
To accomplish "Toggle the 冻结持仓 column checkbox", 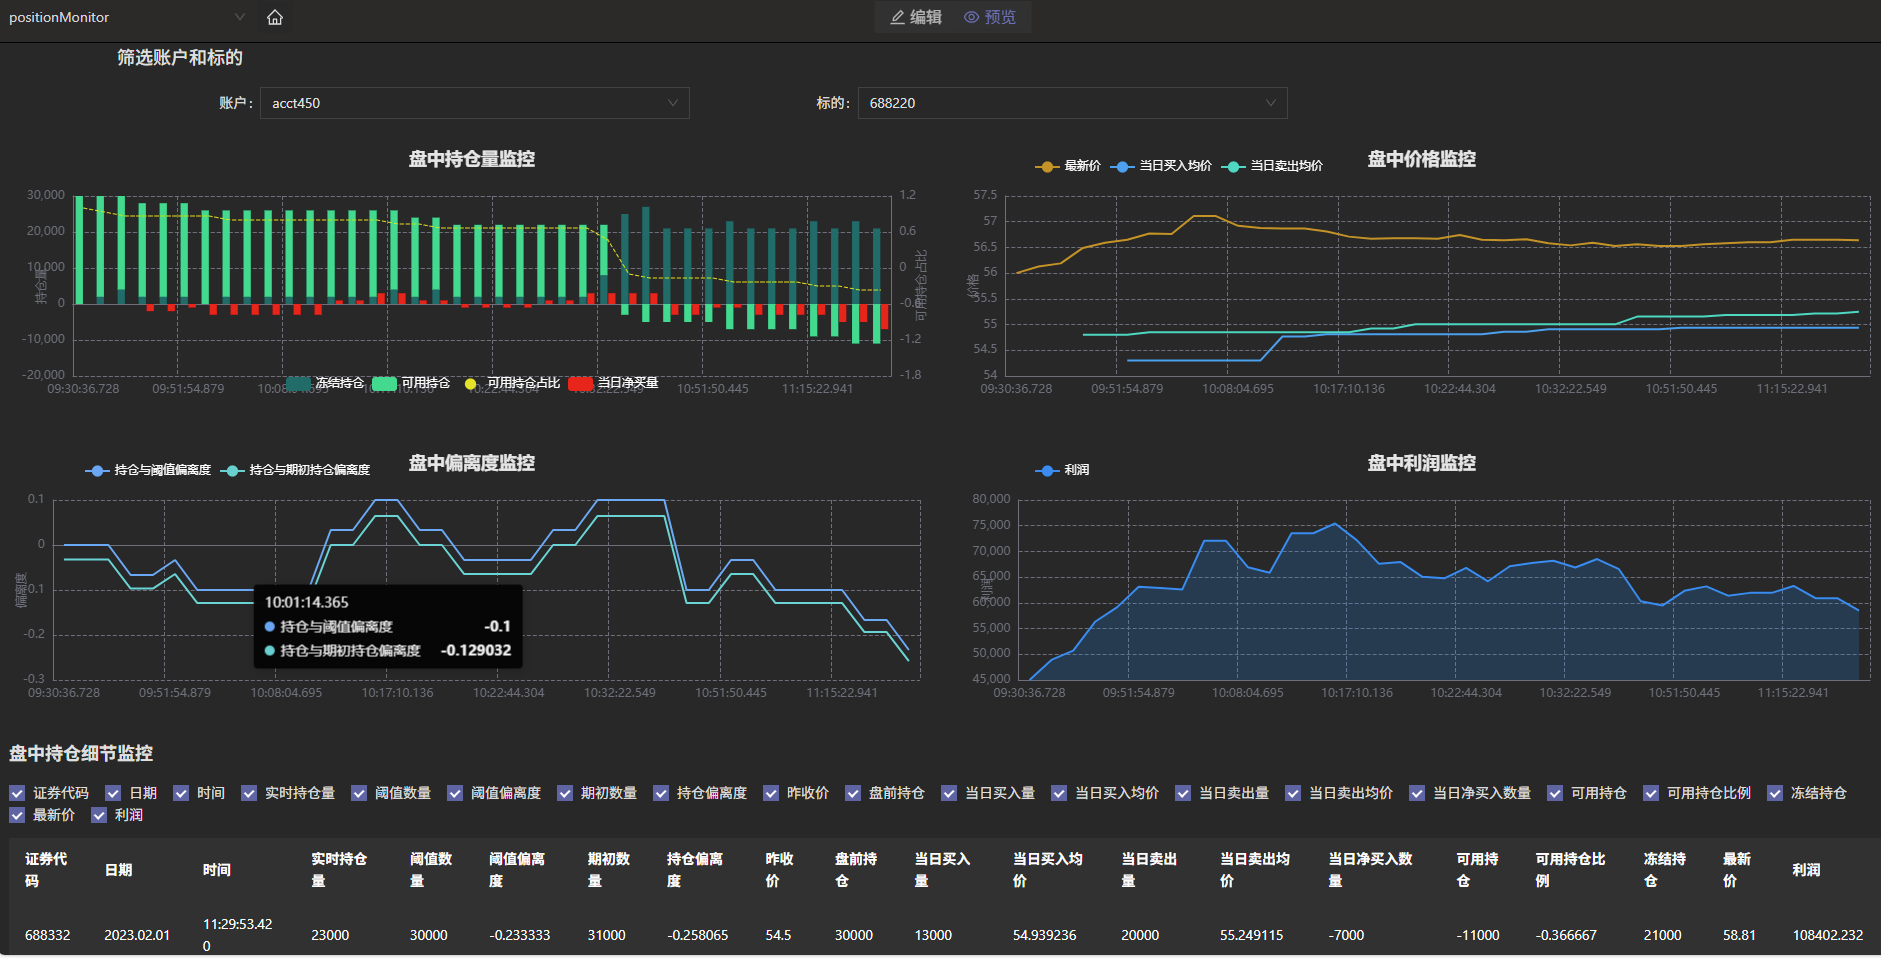I will tap(1775, 793).
